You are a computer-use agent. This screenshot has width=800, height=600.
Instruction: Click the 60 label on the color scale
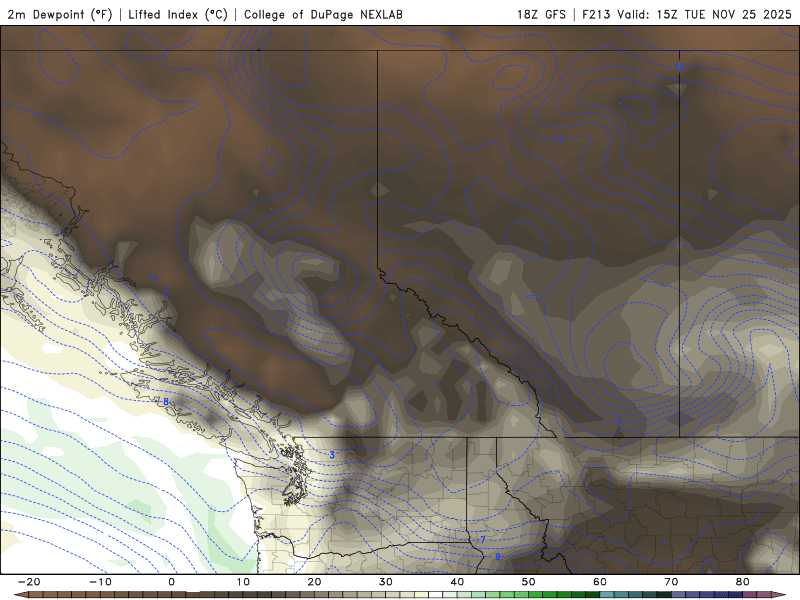pyautogui.click(x=600, y=582)
